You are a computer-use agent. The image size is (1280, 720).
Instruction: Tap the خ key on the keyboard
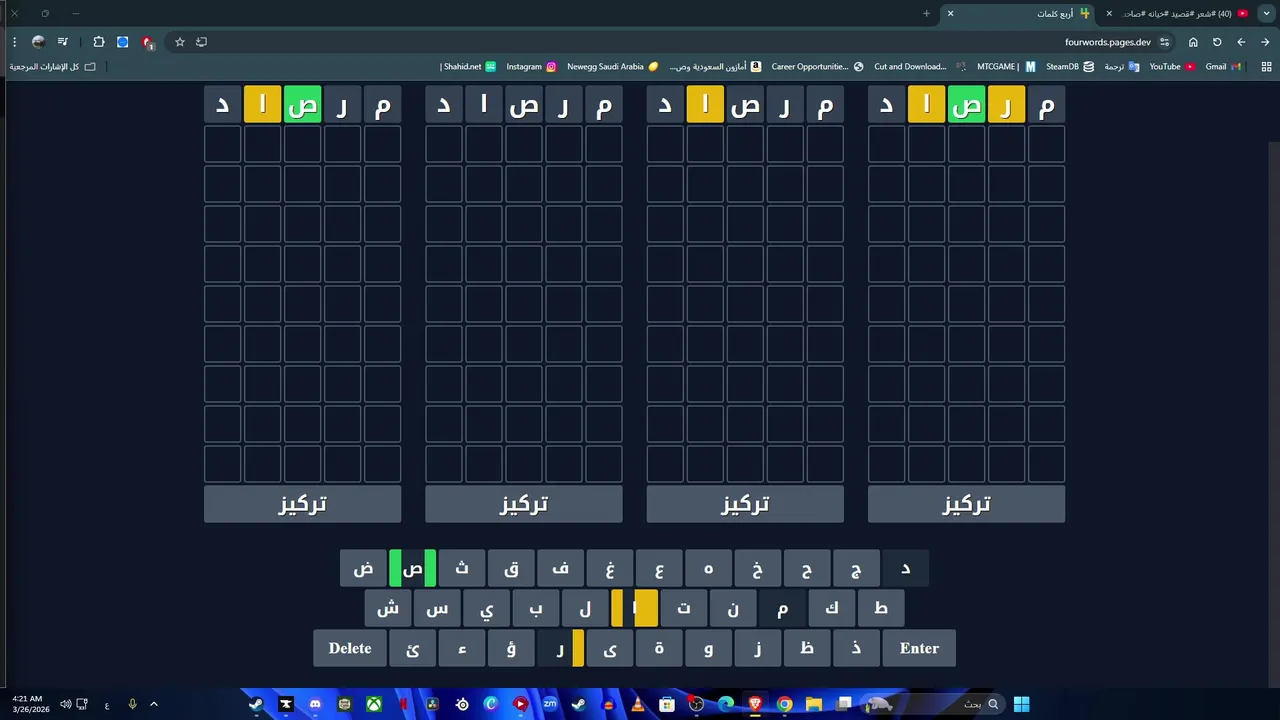coord(757,568)
